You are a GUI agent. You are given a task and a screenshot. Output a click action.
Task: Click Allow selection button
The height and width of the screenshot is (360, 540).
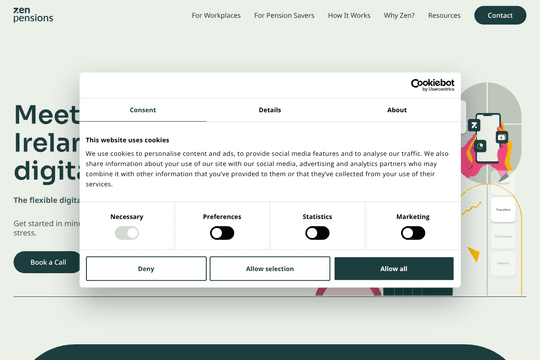pyautogui.click(x=270, y=269)
